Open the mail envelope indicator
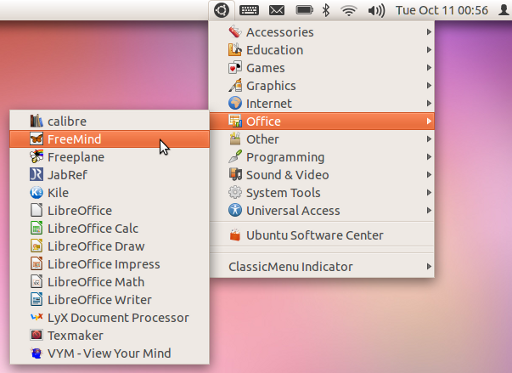Image resolution: width=512 pixels, height=373 pixels. pos(277,10)
